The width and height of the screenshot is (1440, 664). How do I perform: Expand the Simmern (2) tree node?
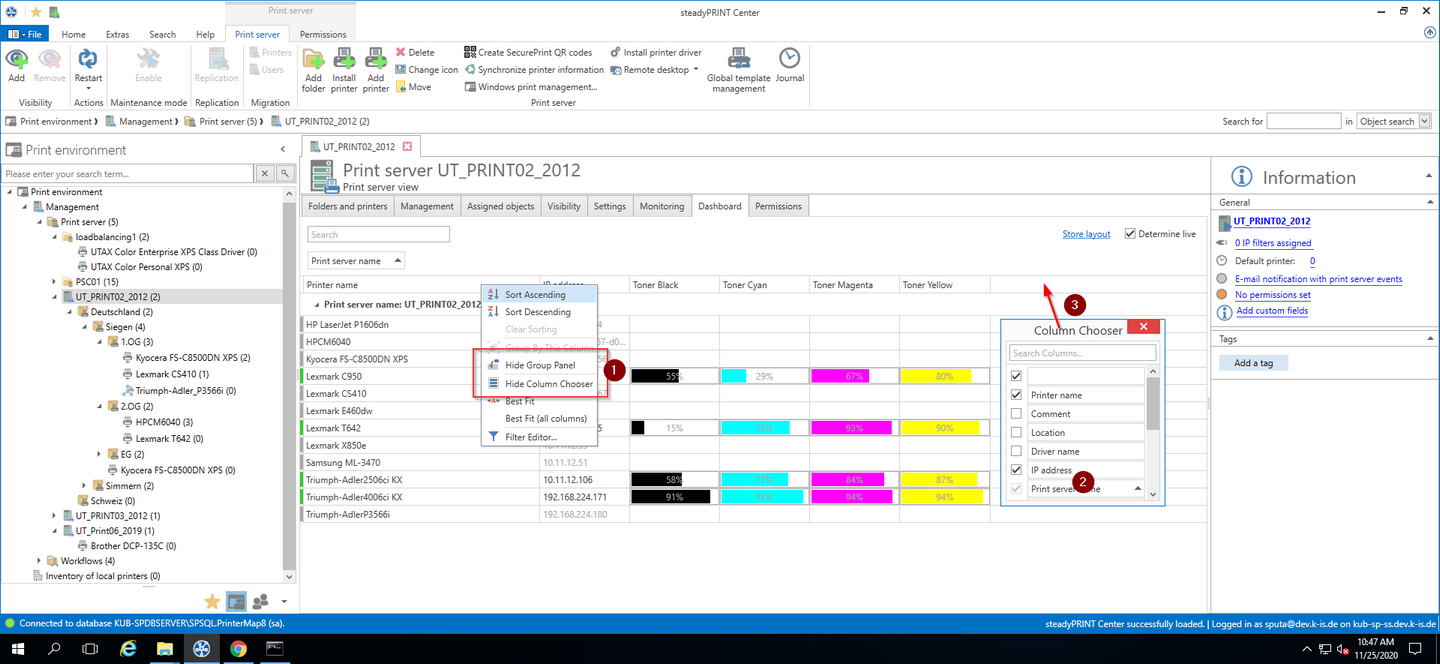tap(85, 485)
